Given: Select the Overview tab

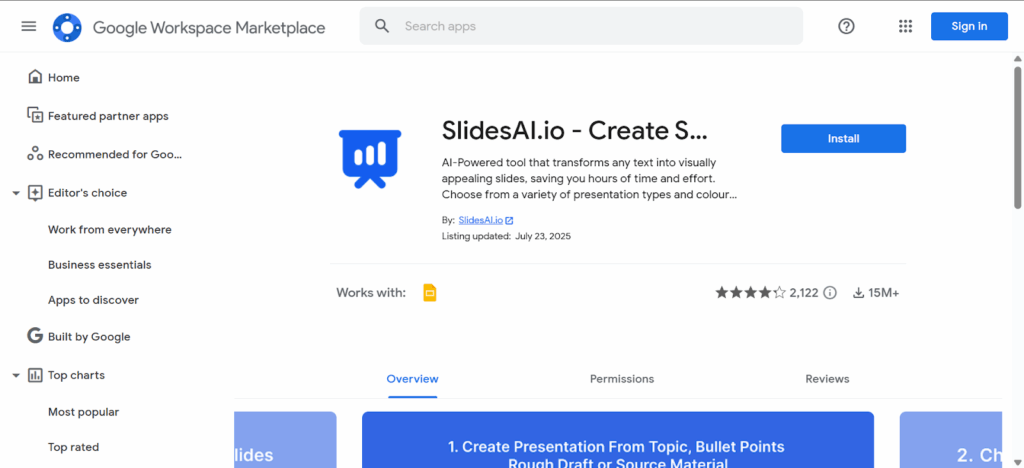Looking at the screenshot, I should [x=412, y=379].
